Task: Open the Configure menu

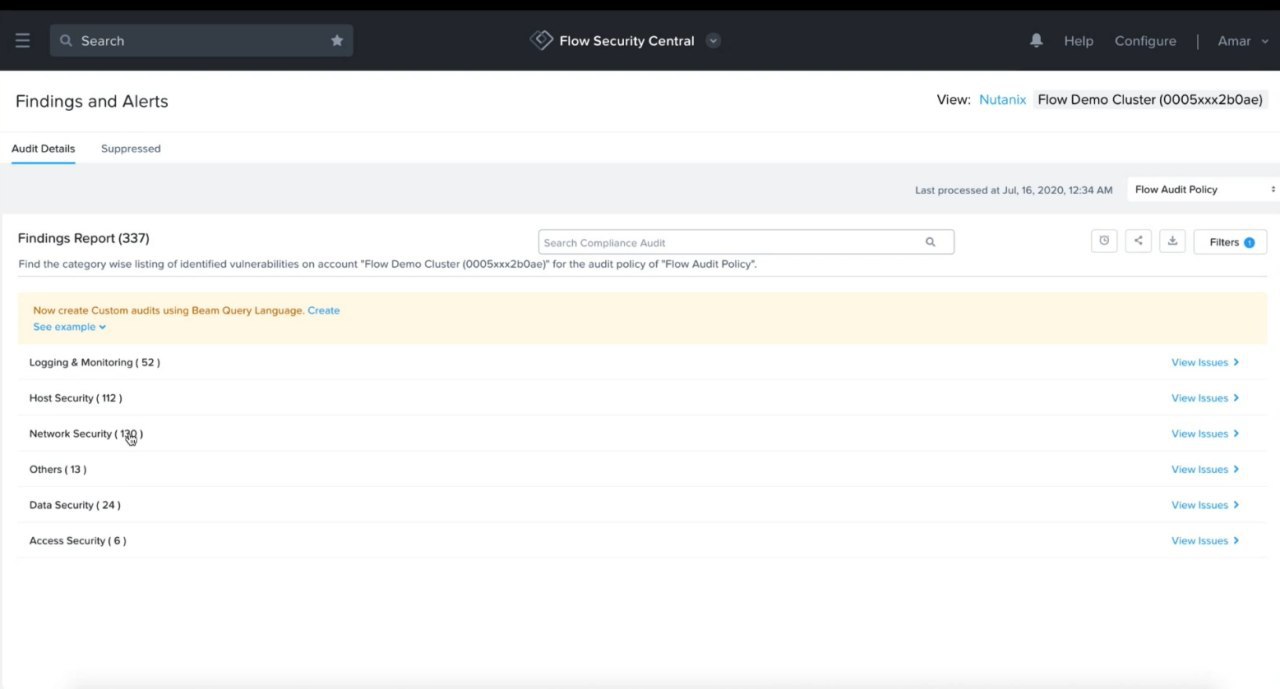Action: [1145, 41]
